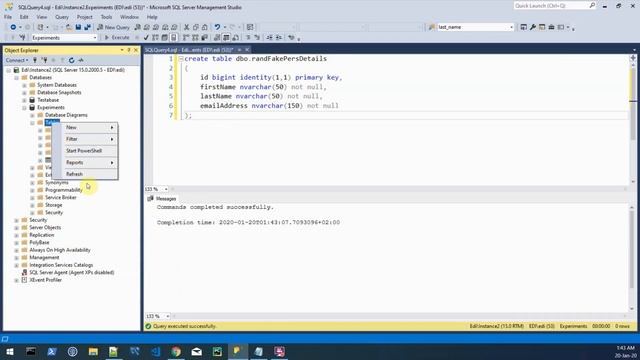This screenshot has width=640, height=360.
Task: Click the Save file icon
Action: point(78,27)
